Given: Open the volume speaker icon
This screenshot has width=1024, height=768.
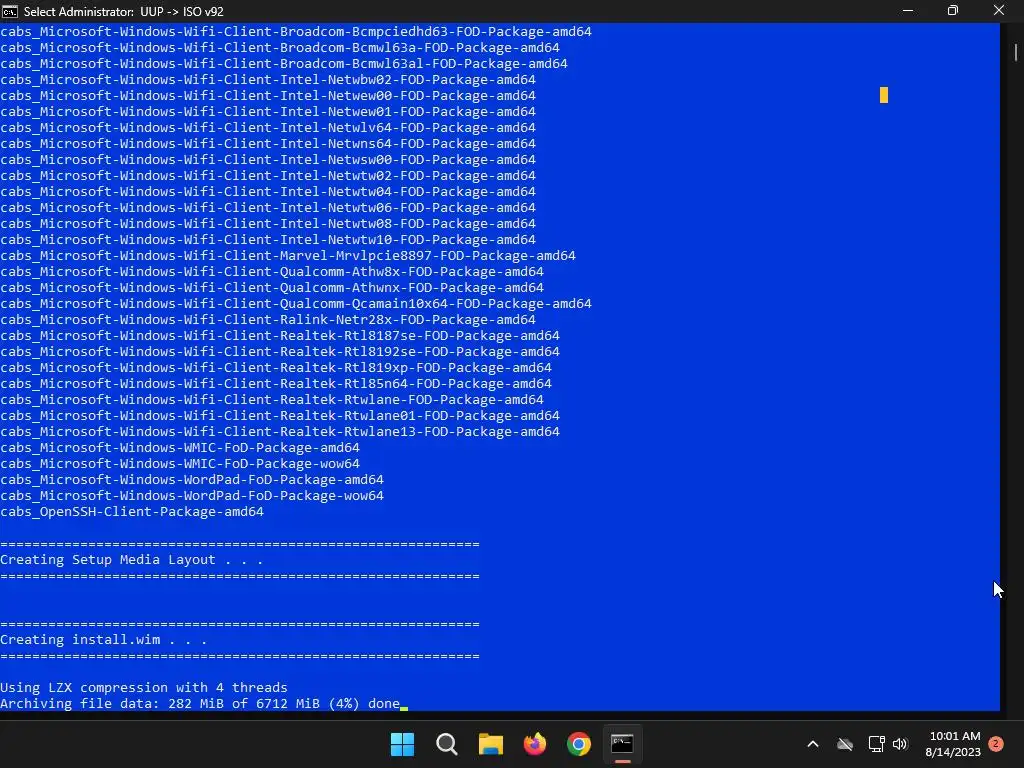Looking at the screenshot, I should (x=900, y=744).
